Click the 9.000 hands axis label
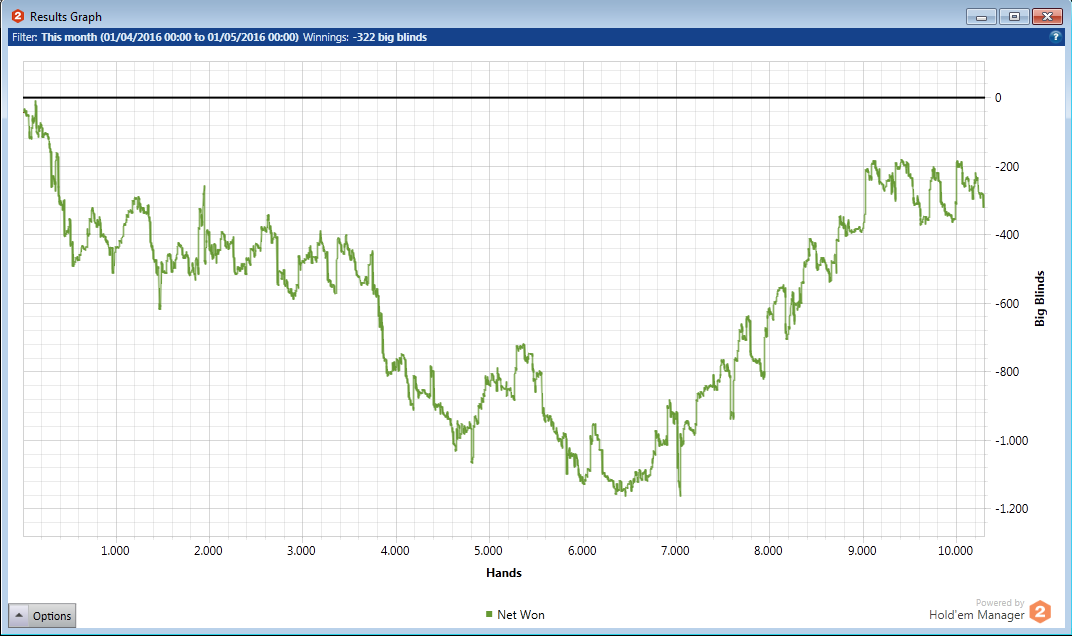This screenshot has width=1072, height=636. [862, 551]
